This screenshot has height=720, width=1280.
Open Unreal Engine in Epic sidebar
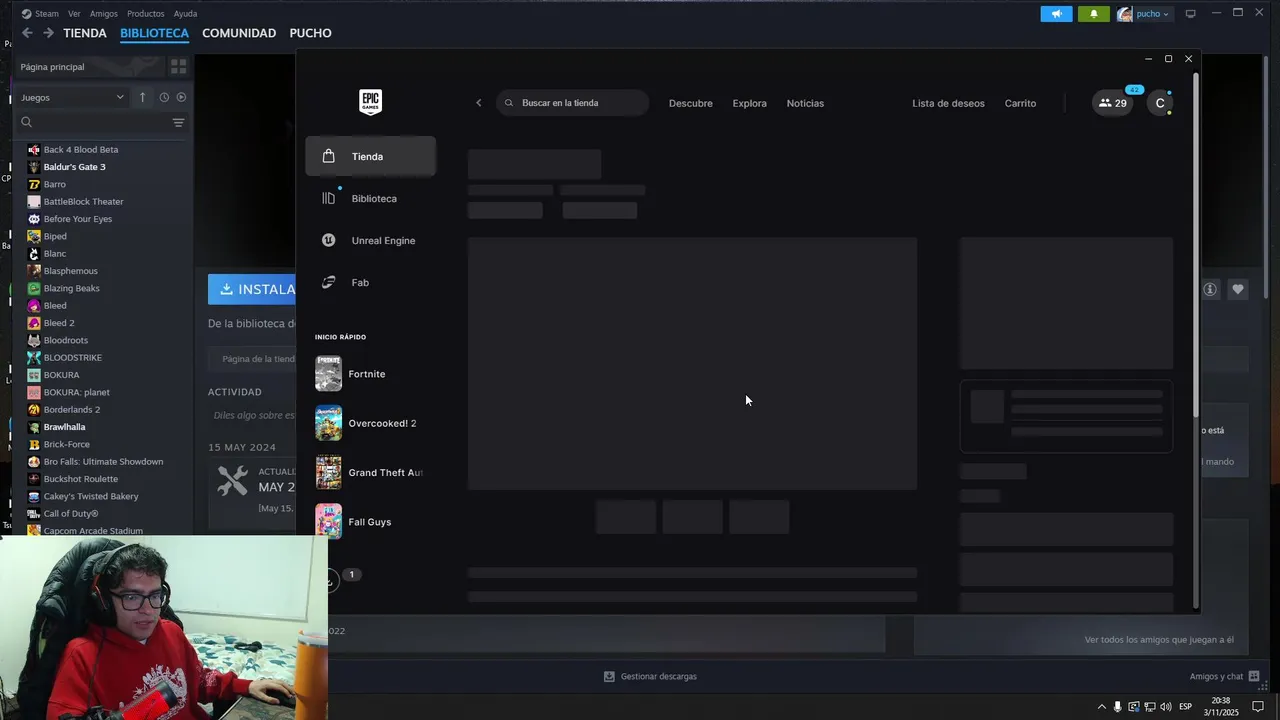tap(370, 240)
